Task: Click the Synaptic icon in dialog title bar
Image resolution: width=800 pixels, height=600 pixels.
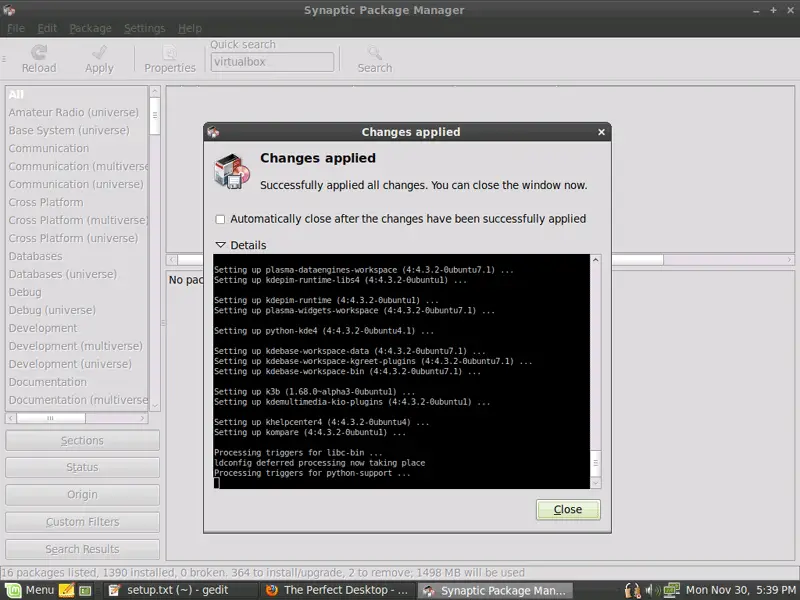Action: coord(213,132)
